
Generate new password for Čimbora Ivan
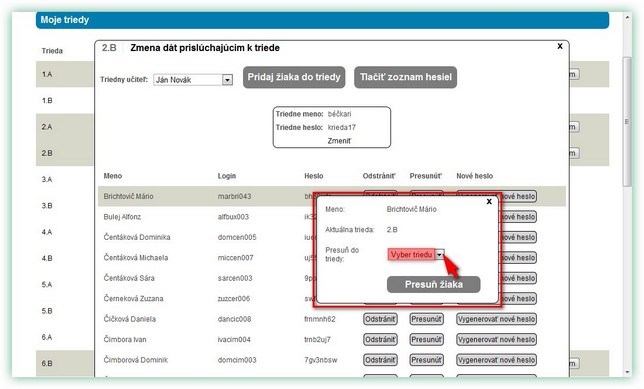(497, 340)
